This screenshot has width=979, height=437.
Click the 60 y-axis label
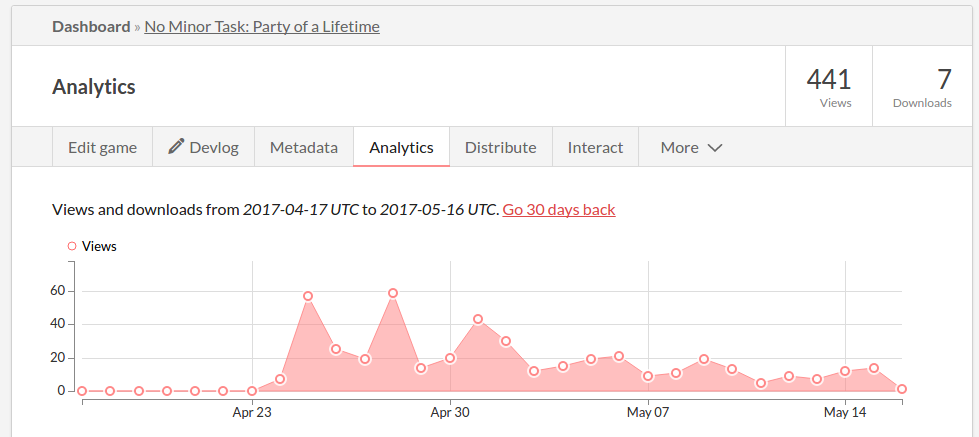pos(58,291)
